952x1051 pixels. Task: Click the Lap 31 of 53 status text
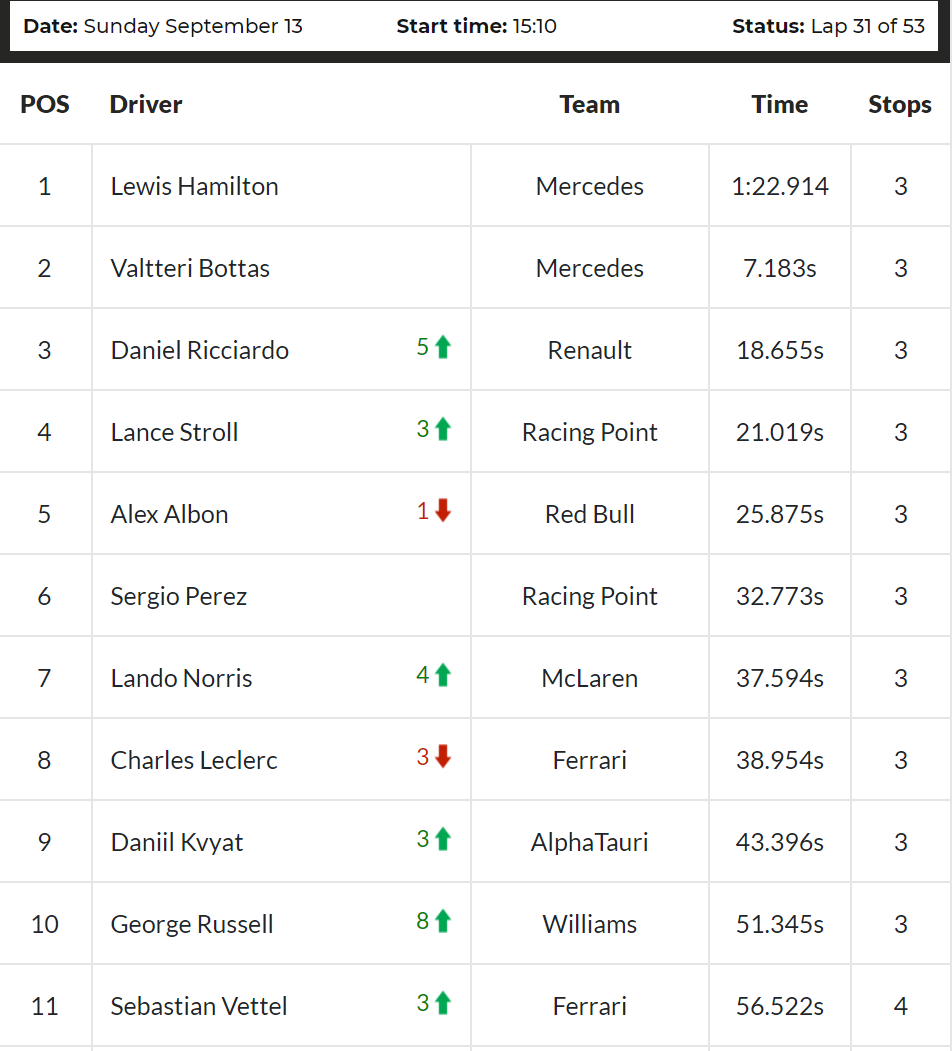pos(868,26)
